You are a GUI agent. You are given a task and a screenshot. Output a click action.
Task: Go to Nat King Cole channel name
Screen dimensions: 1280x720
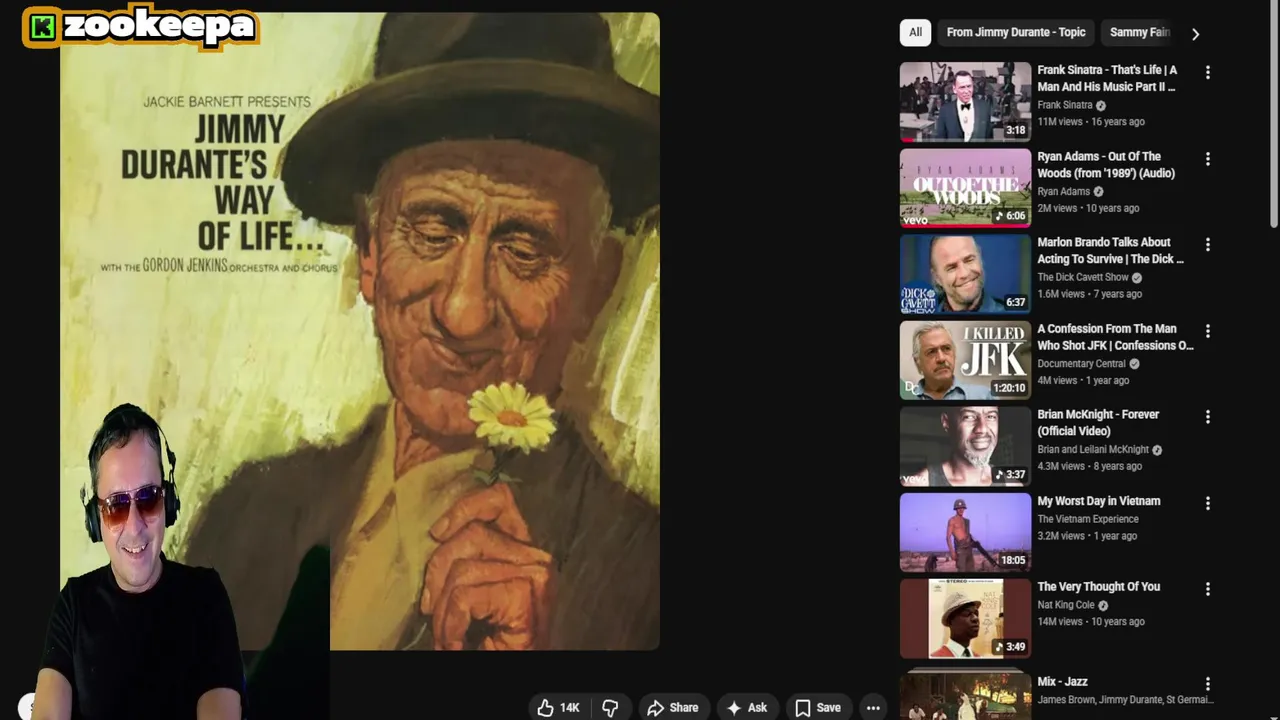coord(1066,605)
